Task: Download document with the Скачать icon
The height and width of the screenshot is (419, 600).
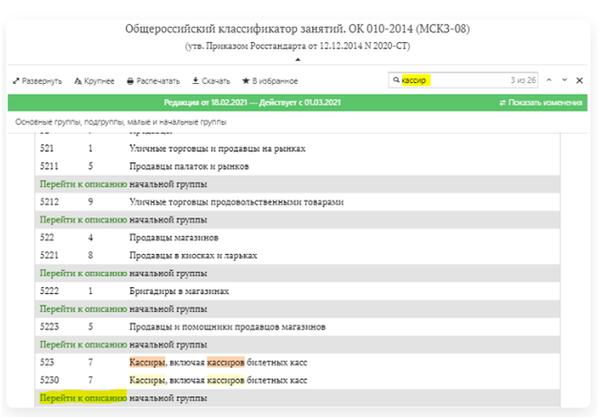Action: [193, 80]
